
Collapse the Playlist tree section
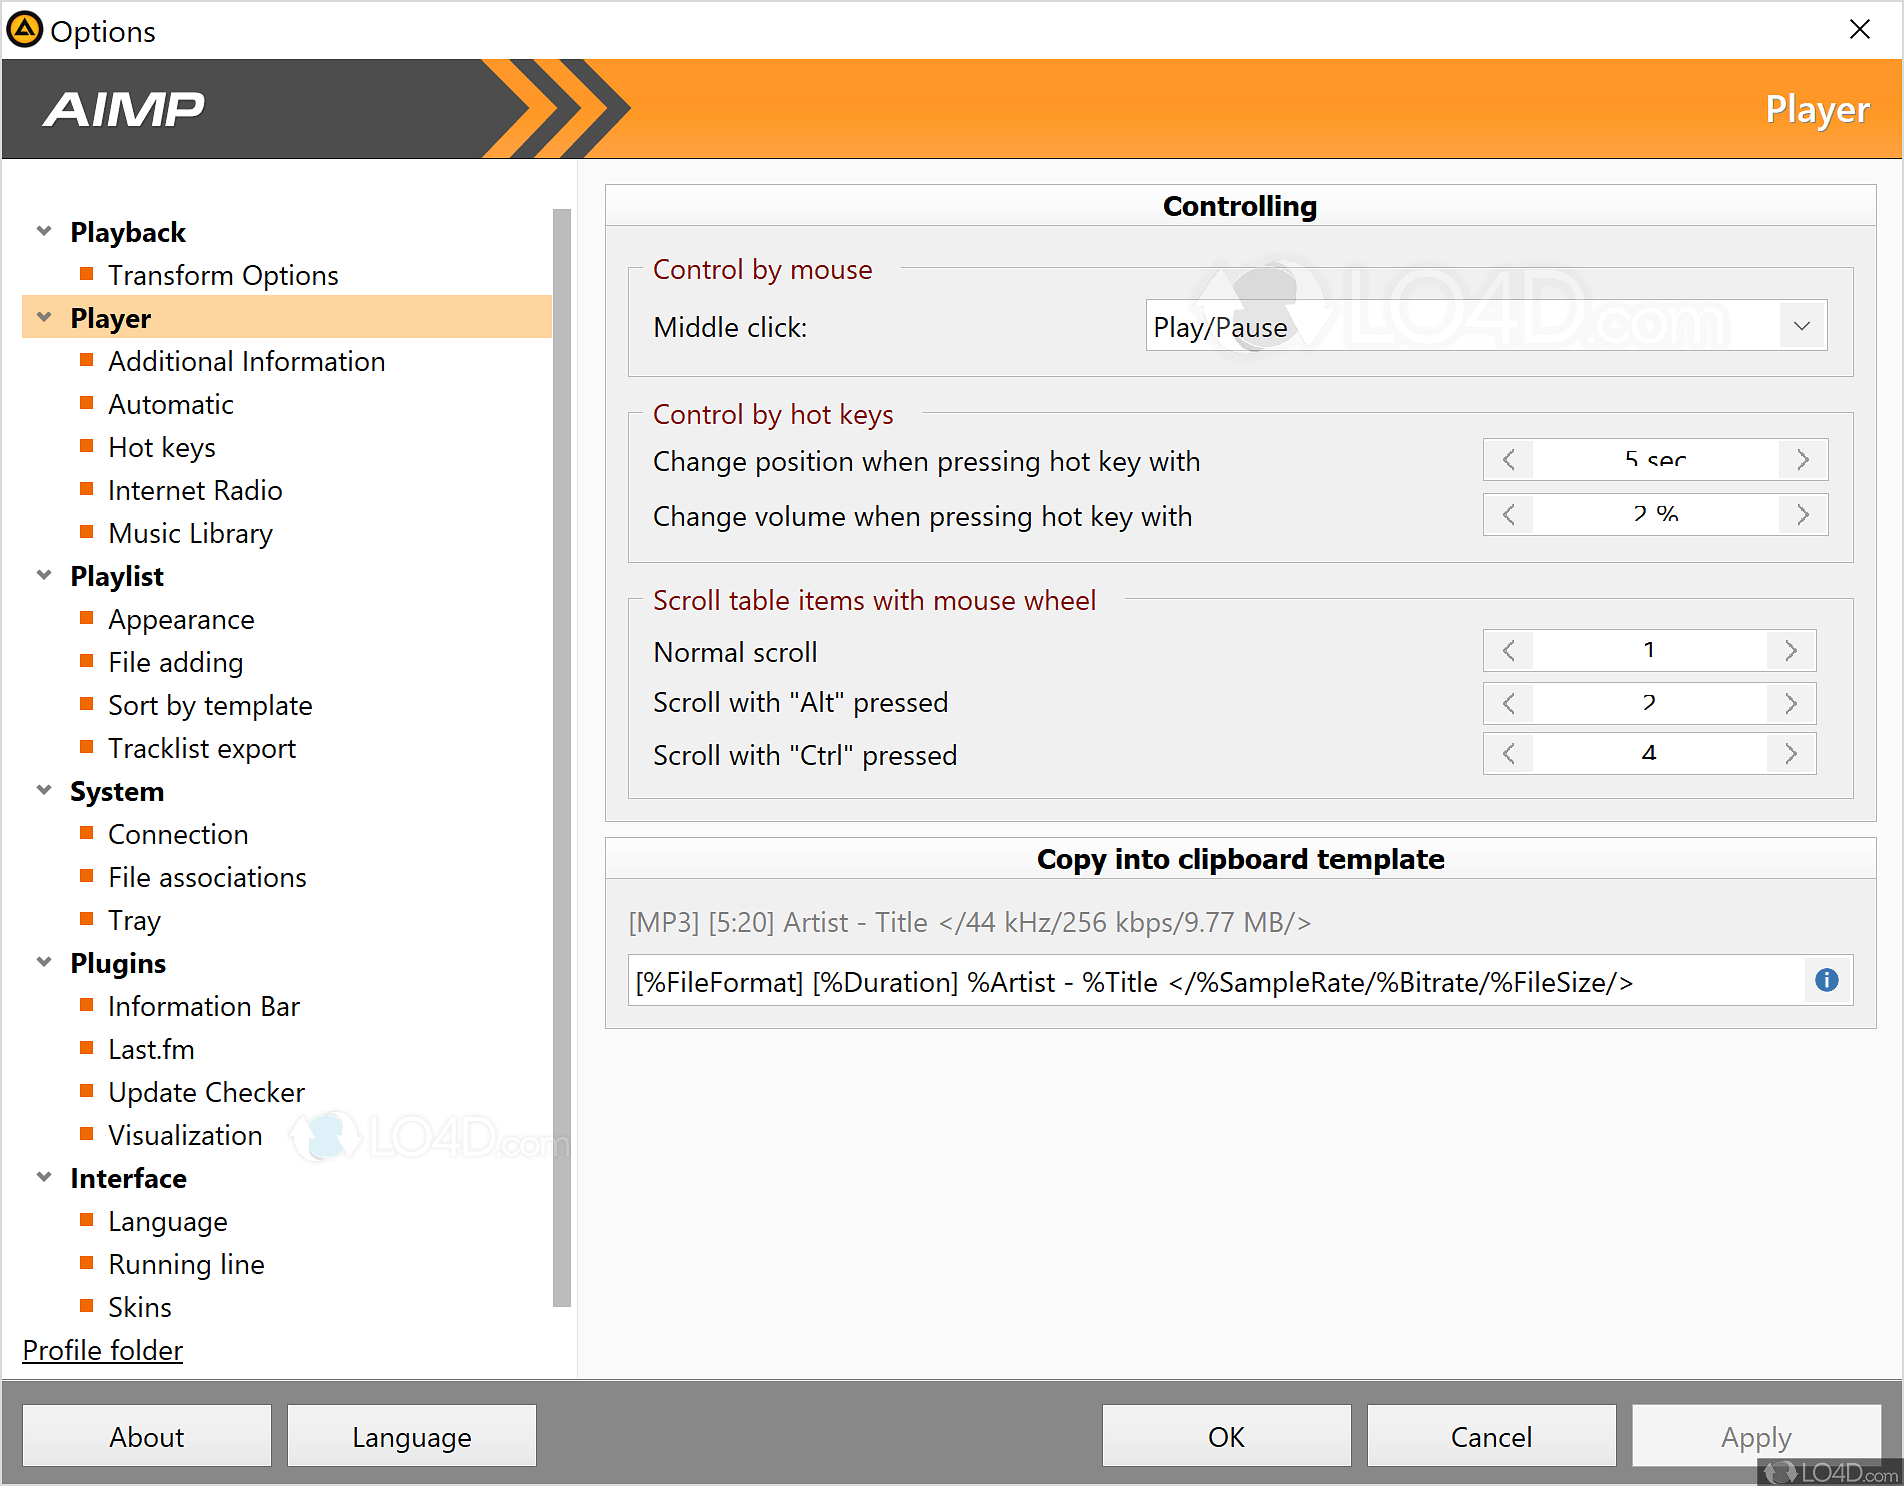[44, 575]
